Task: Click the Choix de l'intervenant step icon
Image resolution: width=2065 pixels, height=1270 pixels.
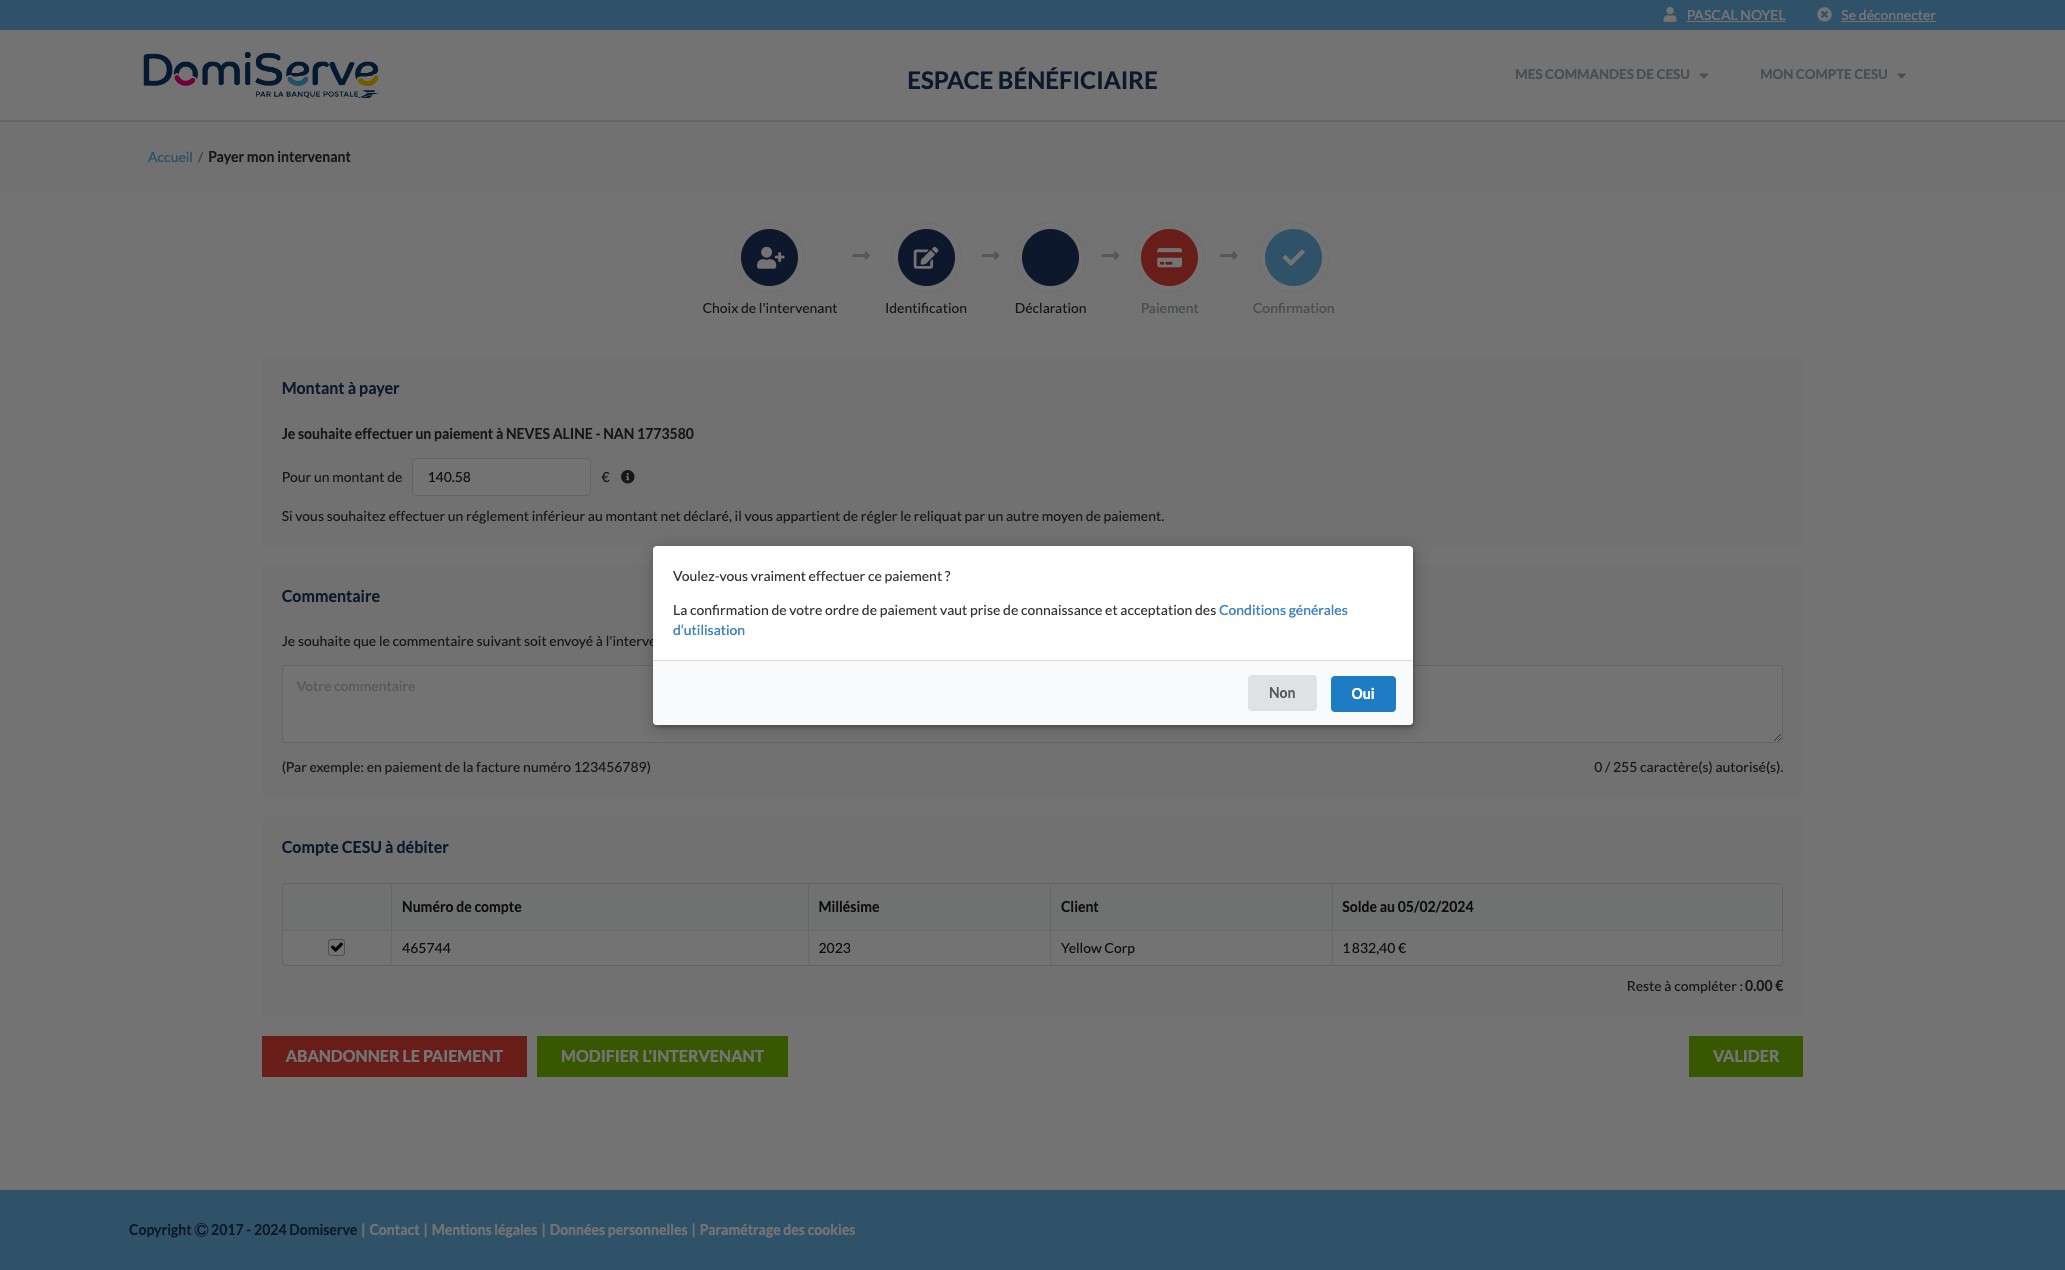Action: (769, 258)
